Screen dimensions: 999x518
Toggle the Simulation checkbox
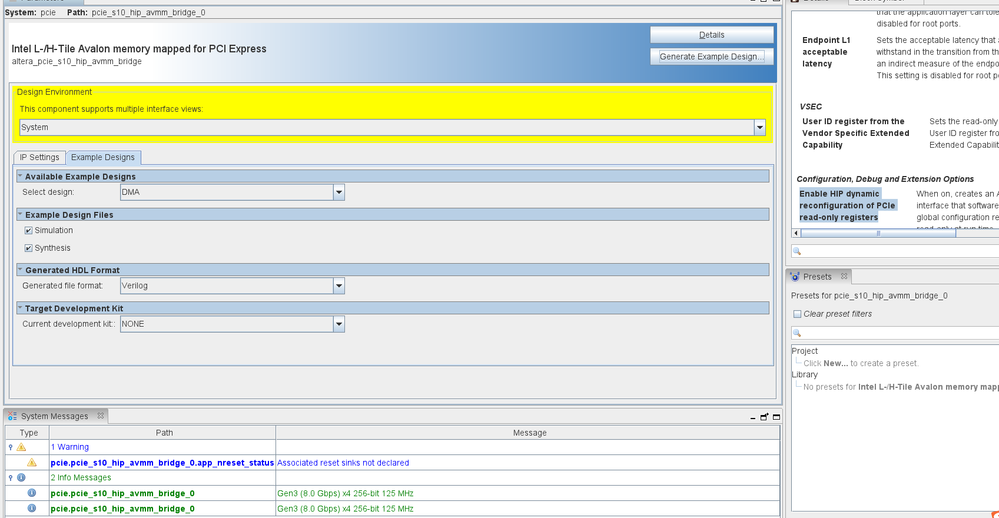point(28,231)
